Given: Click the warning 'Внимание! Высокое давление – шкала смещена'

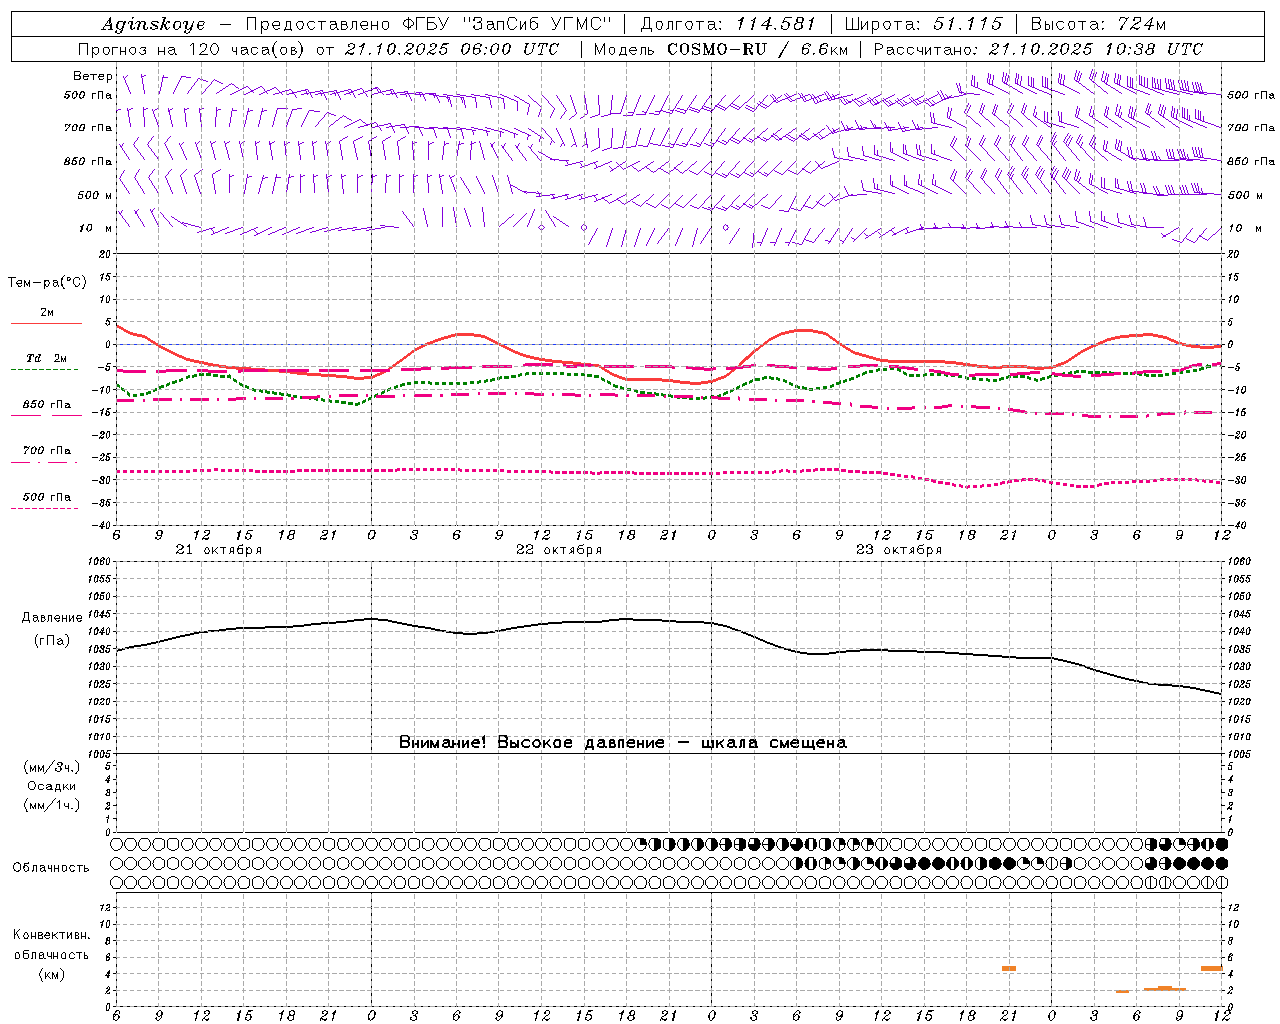Looking at the screenshot, I should [623, 743].
